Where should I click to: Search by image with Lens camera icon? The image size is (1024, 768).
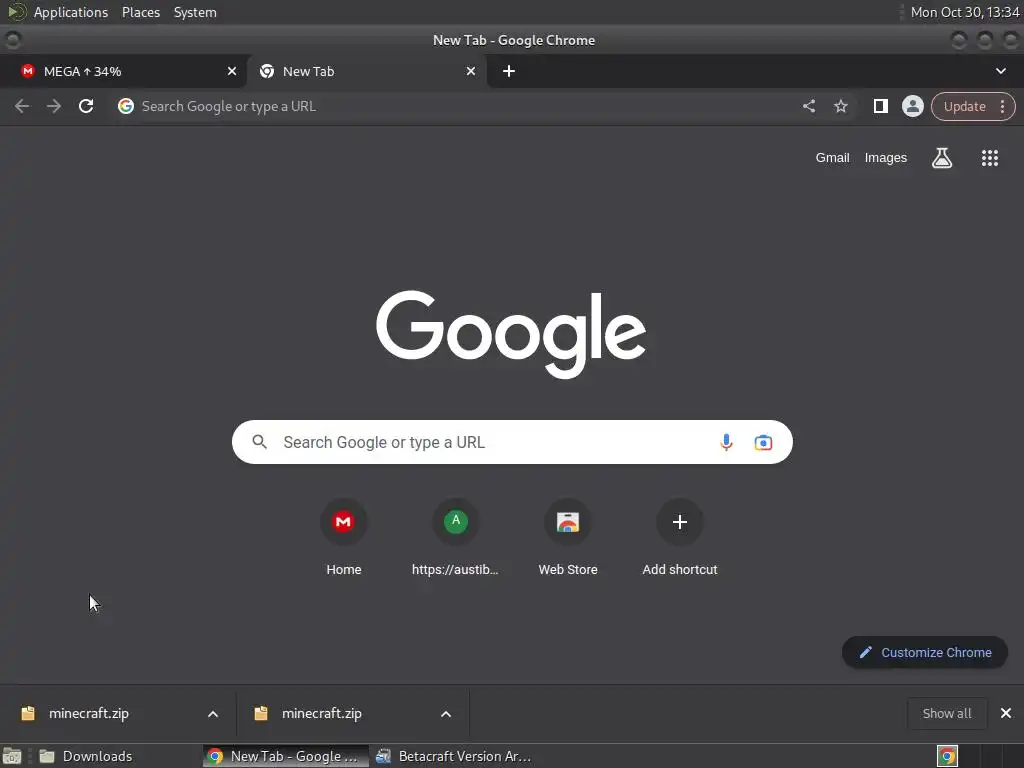763,442
